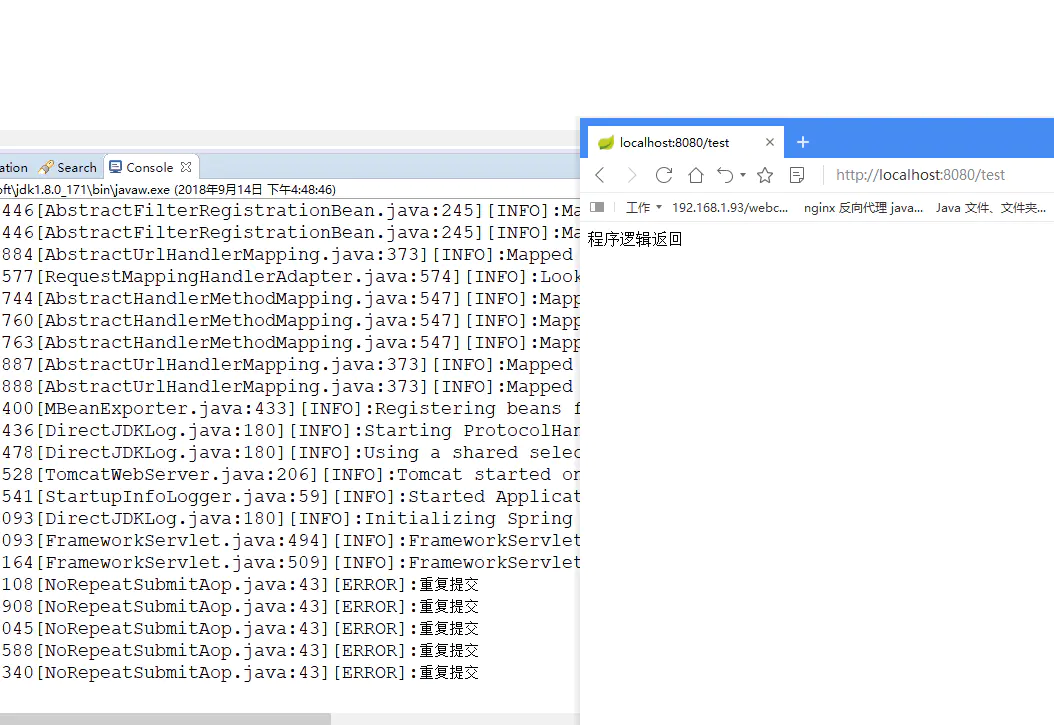Toggle the bookmarks sidebar icon
1054x725 pixels.
pos(597,207)
